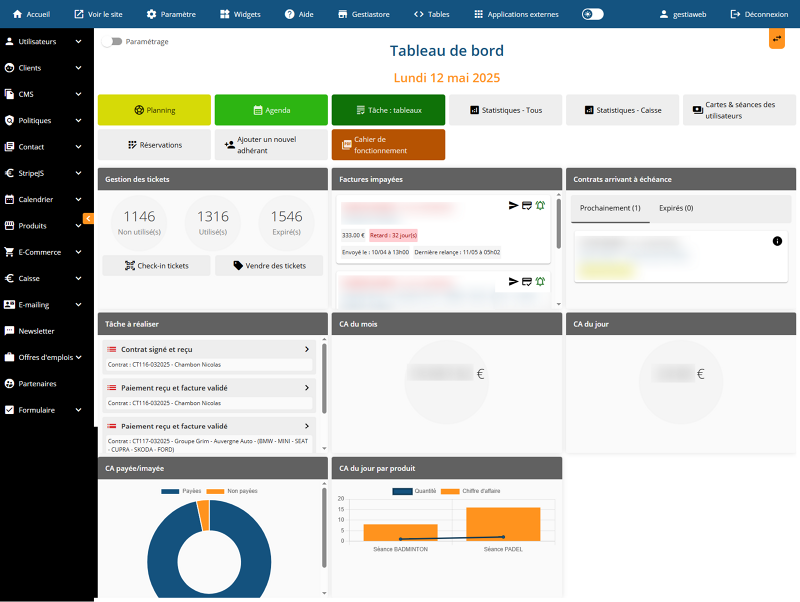Switch to the Prochainement (1) tab

[610, 208]
